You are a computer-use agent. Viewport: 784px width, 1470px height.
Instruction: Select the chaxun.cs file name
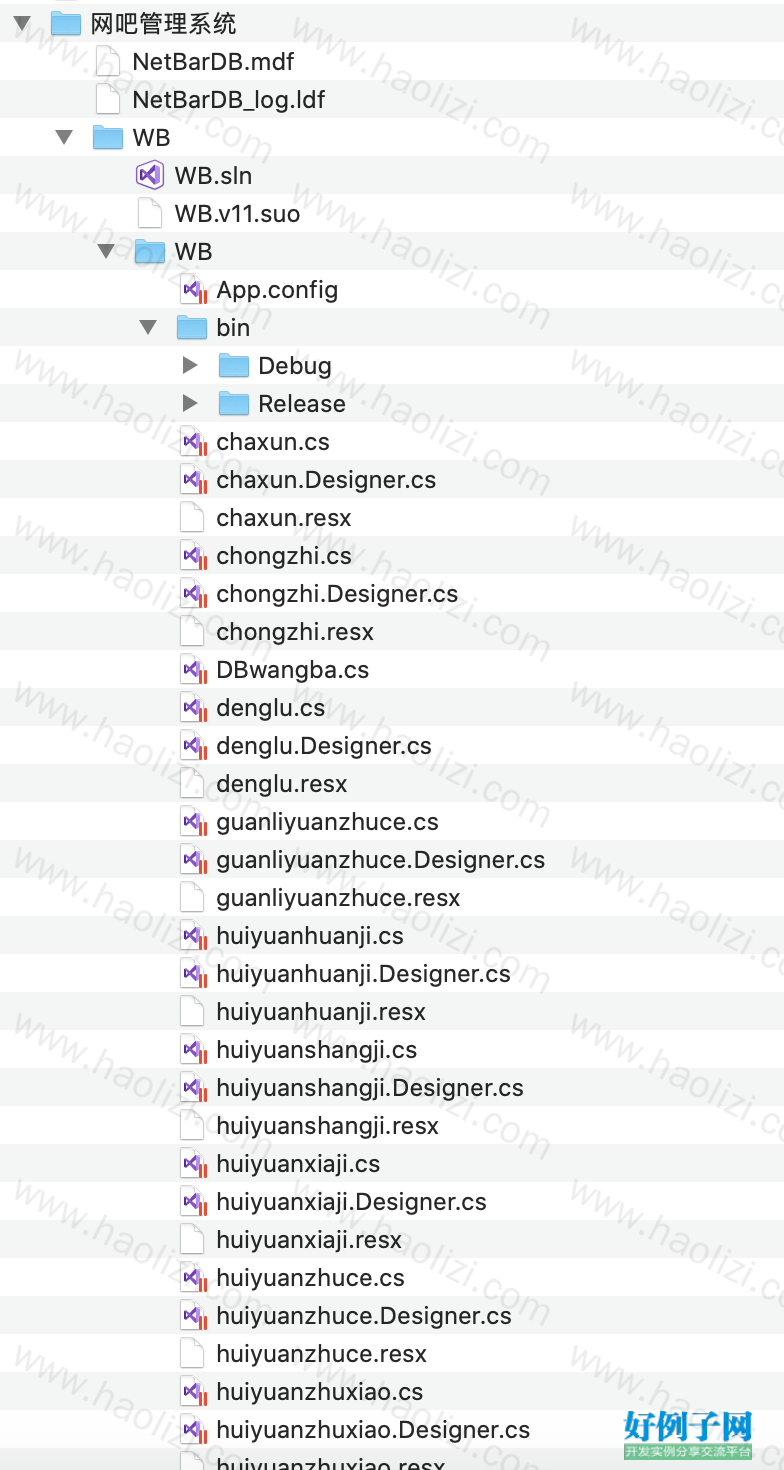coord(273,442)
